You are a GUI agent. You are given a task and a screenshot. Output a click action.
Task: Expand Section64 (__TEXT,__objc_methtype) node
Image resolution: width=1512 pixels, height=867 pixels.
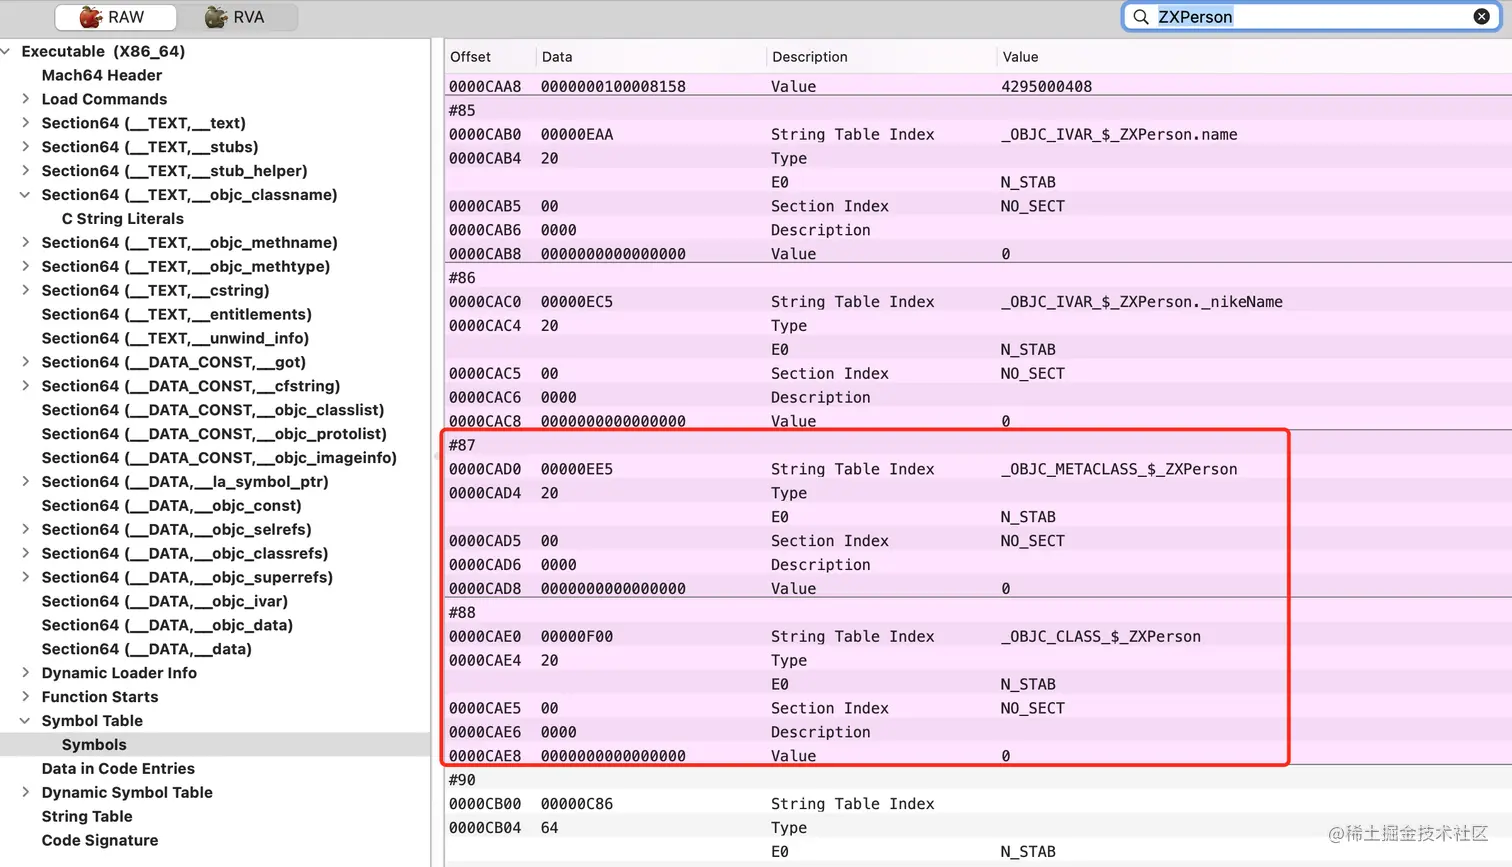[x=25, y=267]
